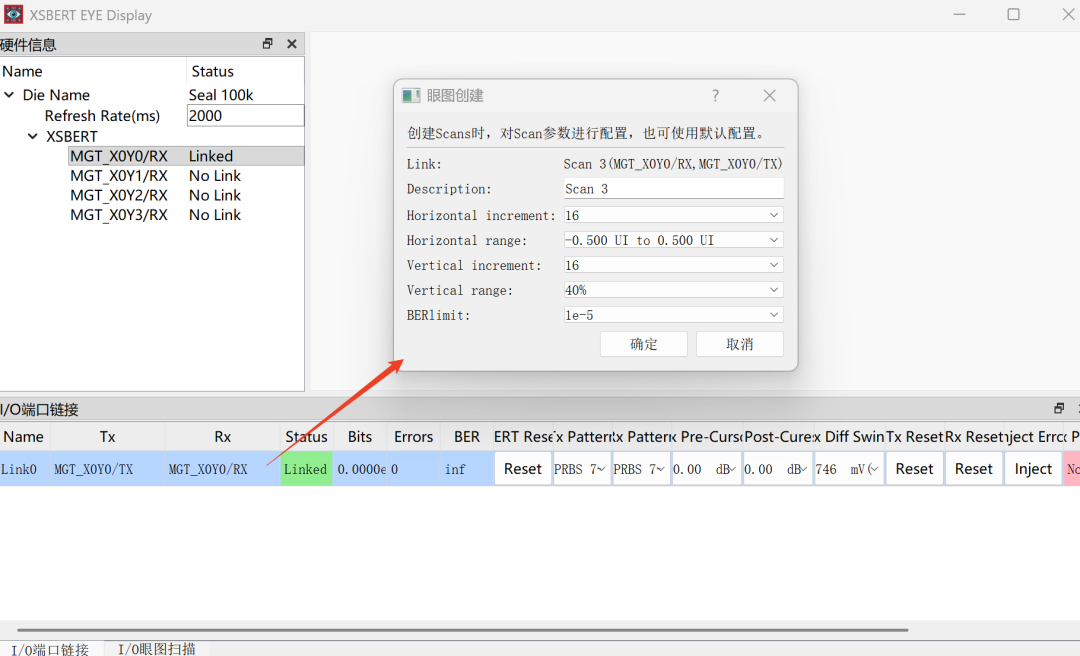Click the XSBERT EYE Display app icon
The width and height of the screenshot is (1080, 656).
[x=14, y=14]
